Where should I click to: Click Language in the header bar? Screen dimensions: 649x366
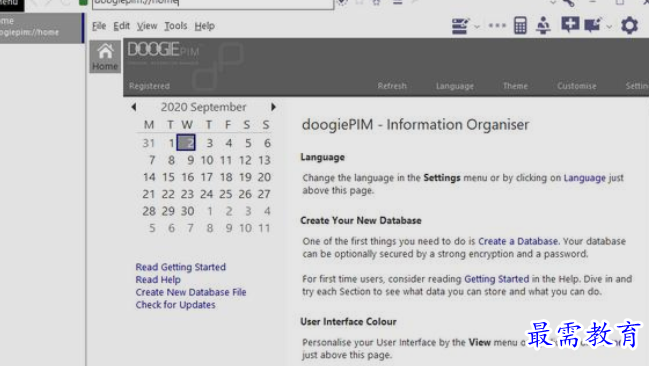pyautogui.click(x=454, y=86)
